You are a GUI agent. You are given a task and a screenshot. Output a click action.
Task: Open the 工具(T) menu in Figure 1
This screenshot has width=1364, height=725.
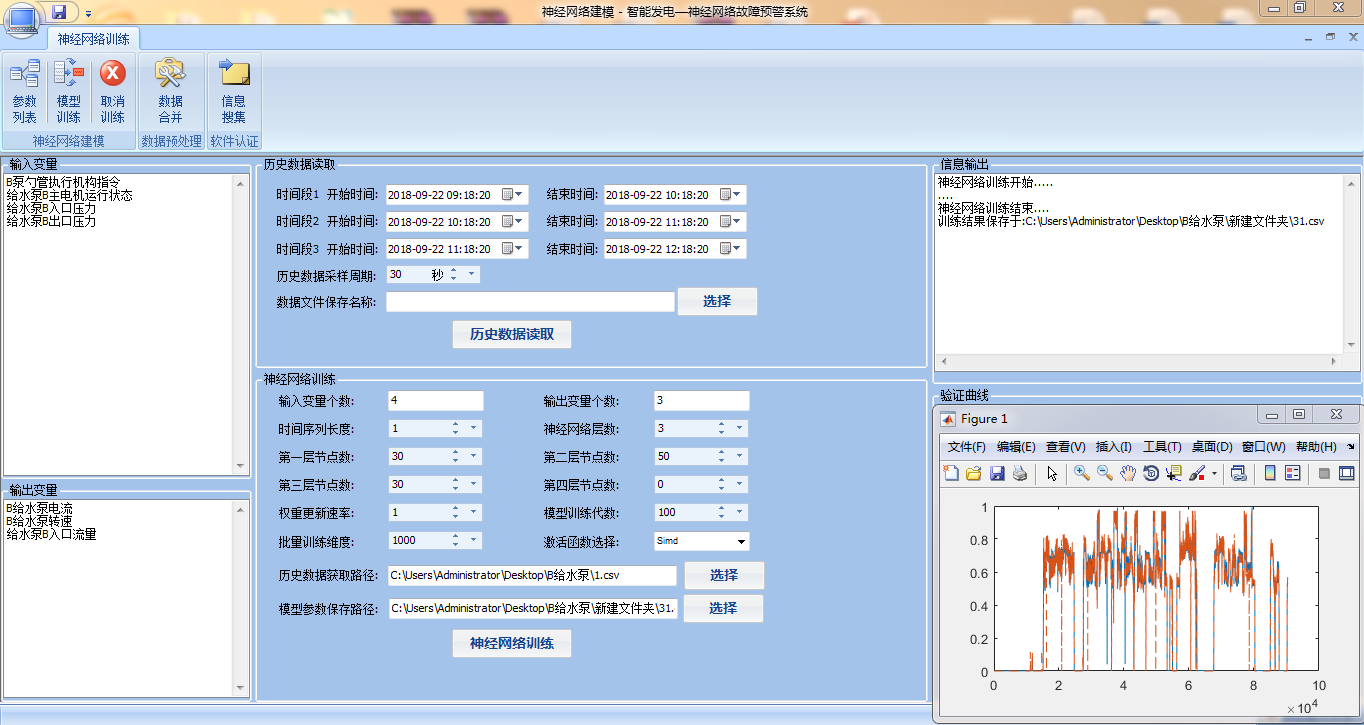(x=1162, y=446)
